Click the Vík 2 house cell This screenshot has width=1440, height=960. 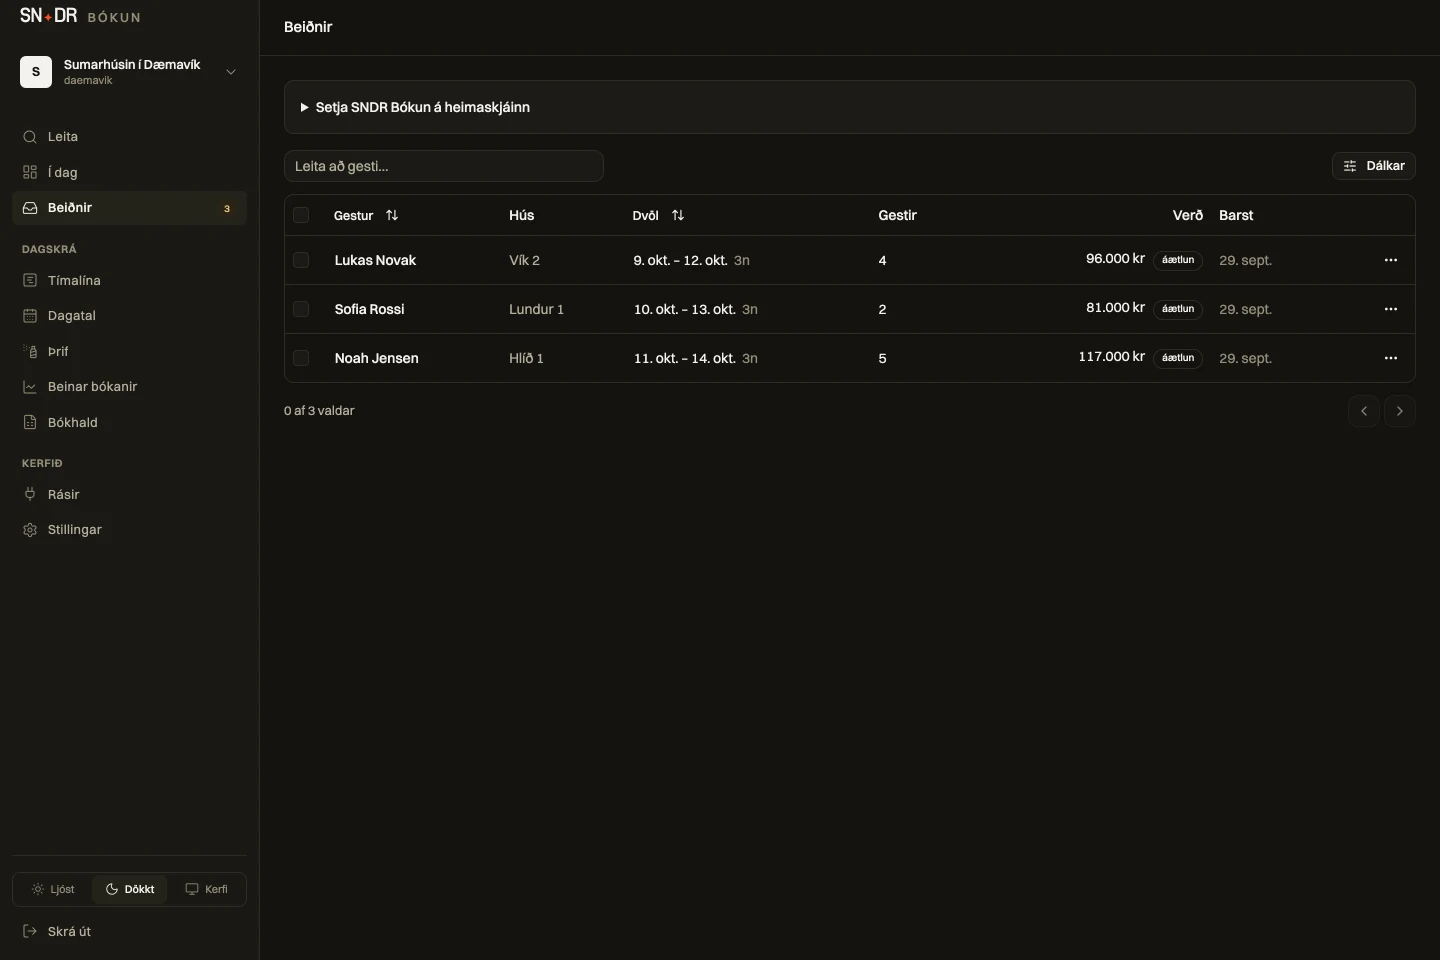pyautogui.click(x=524, y=260)
